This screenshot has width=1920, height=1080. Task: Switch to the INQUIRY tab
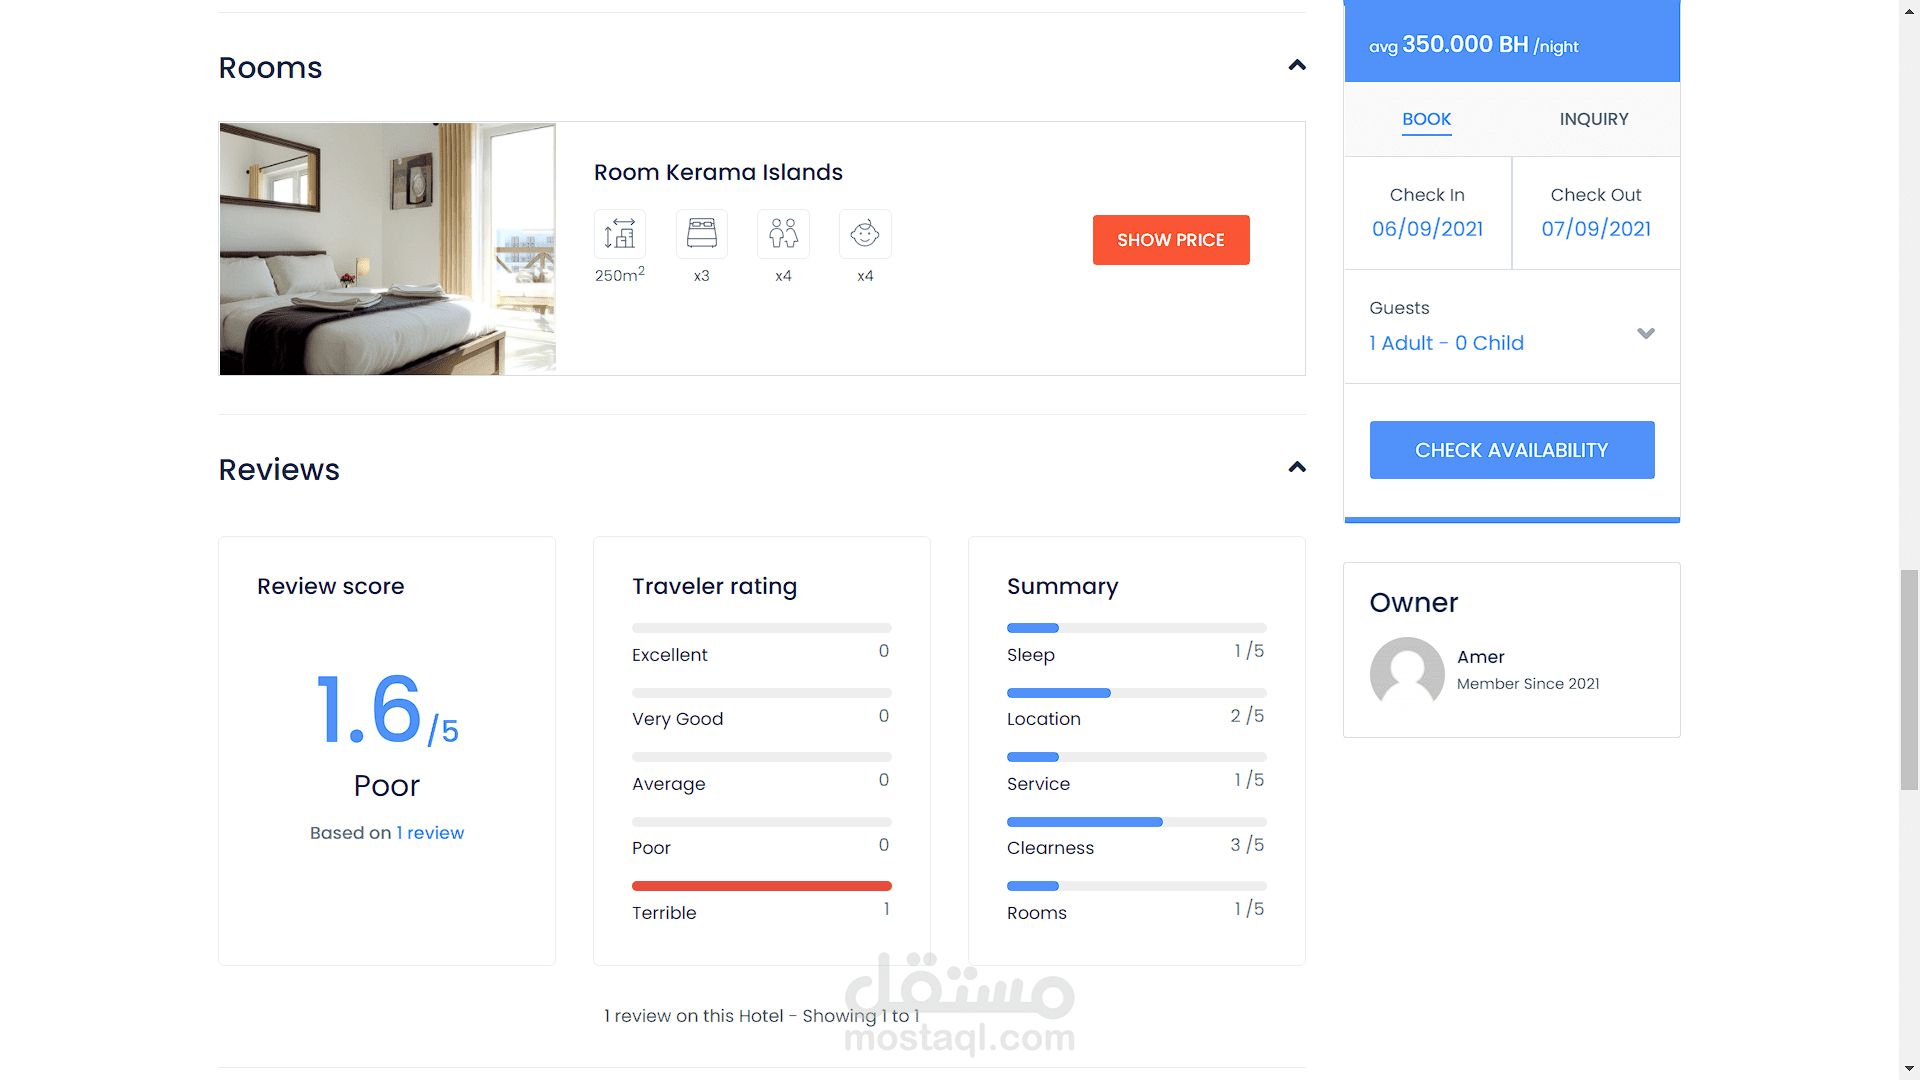pos(1594,119)
